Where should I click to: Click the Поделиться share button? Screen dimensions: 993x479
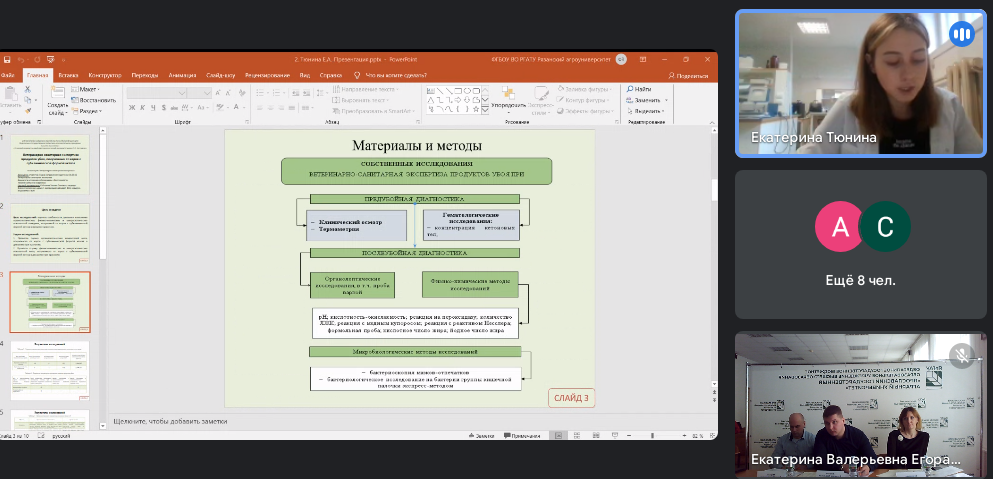688,75
